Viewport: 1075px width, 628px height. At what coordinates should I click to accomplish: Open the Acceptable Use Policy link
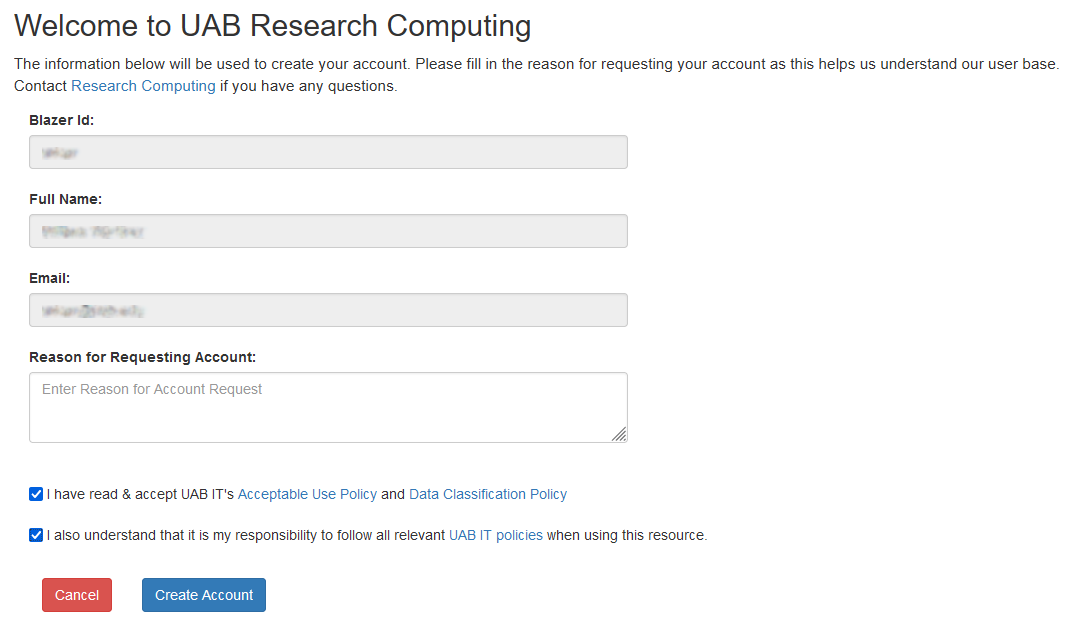coord(307,494)
